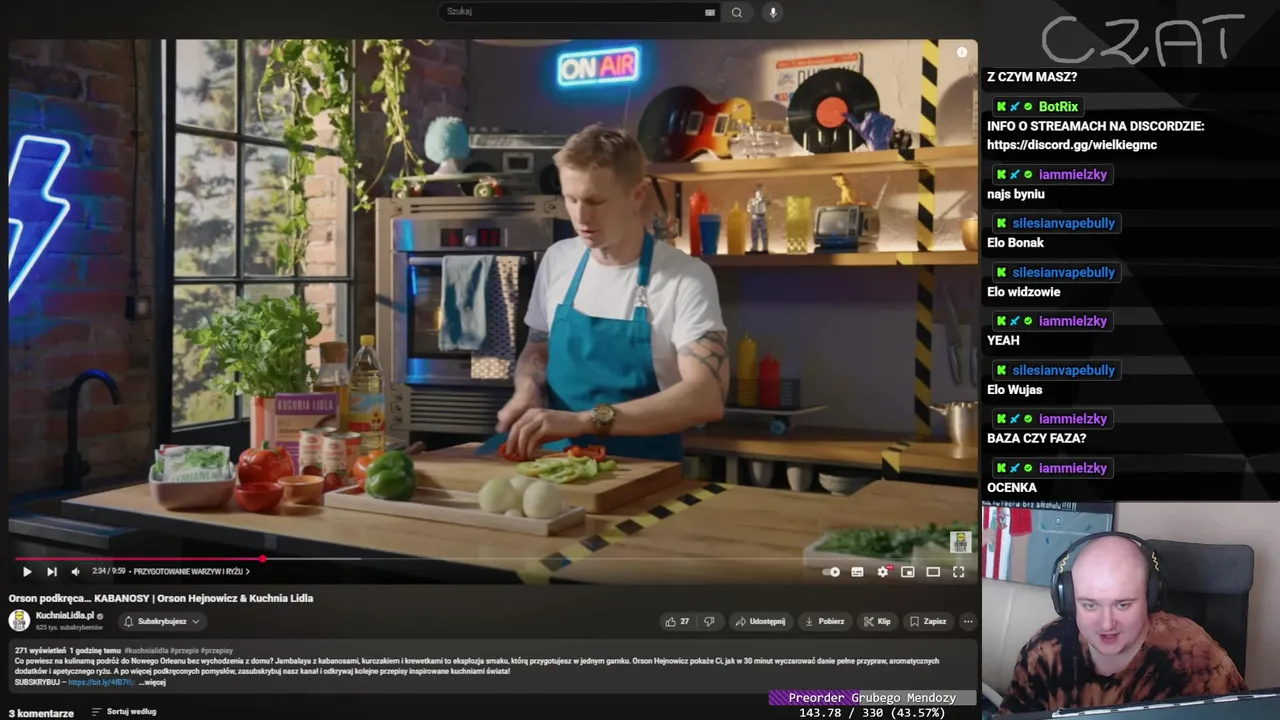Viewport: 1280px width, 720px height.
Task: Click iammielzky above 'OCENKA'
Action: coord(1073,468)
